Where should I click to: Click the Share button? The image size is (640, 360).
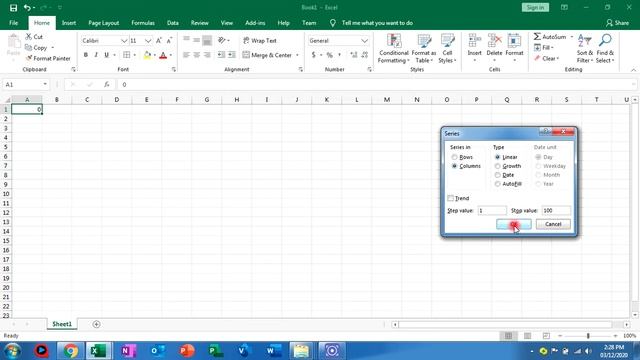[617, 23]
